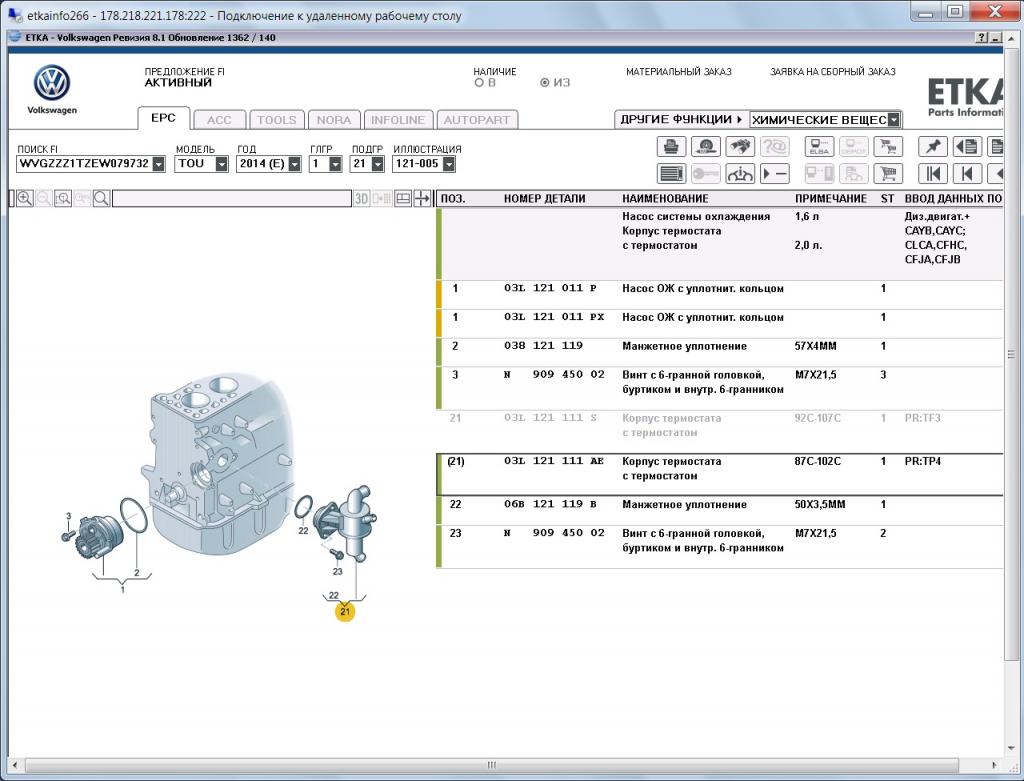Select the 'В' availability radio button
This screenshot has width=1024, height=781.
(479, 83)
